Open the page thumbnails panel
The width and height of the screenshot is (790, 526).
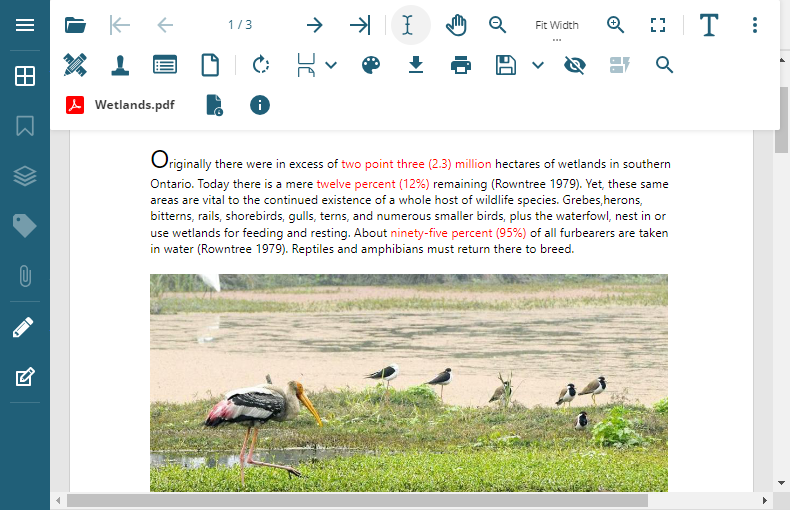point(25,76)
